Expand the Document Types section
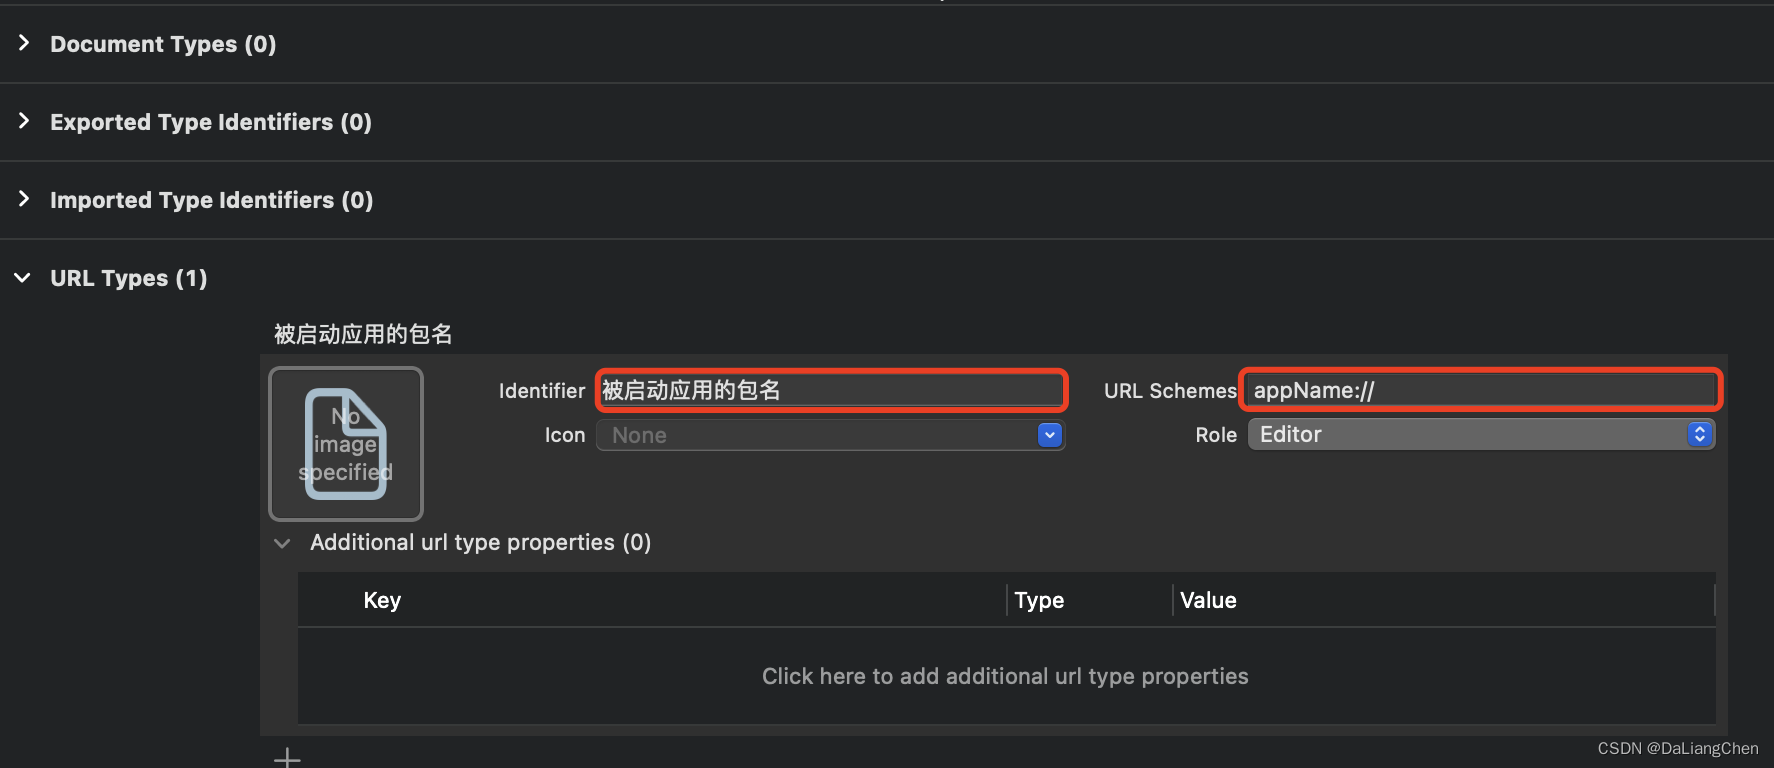Viewport: 1774px width, 768px height. (x=23, y=43)
